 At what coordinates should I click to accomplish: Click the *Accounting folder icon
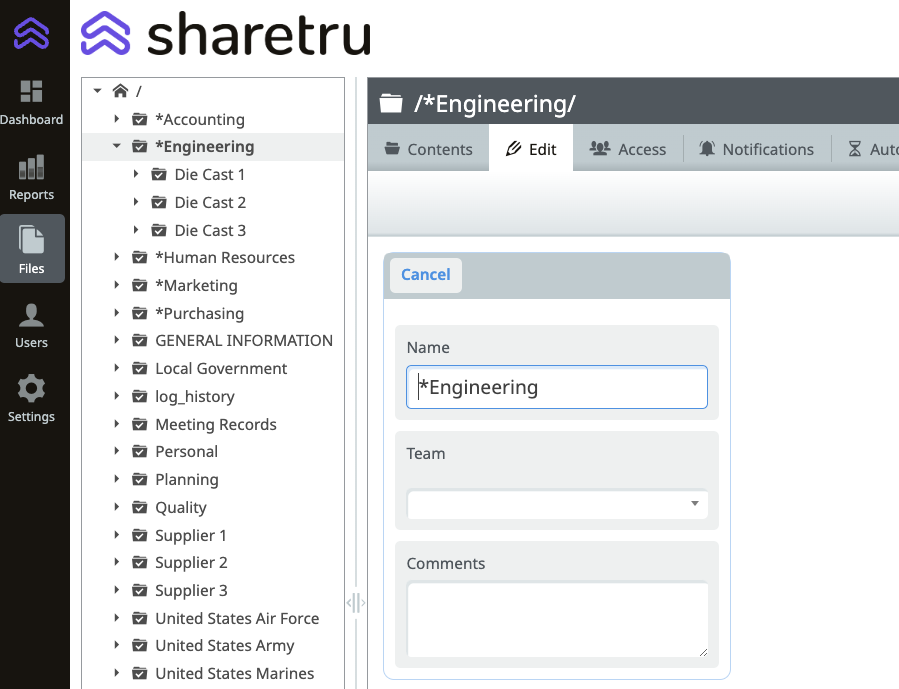pos(139,119)
